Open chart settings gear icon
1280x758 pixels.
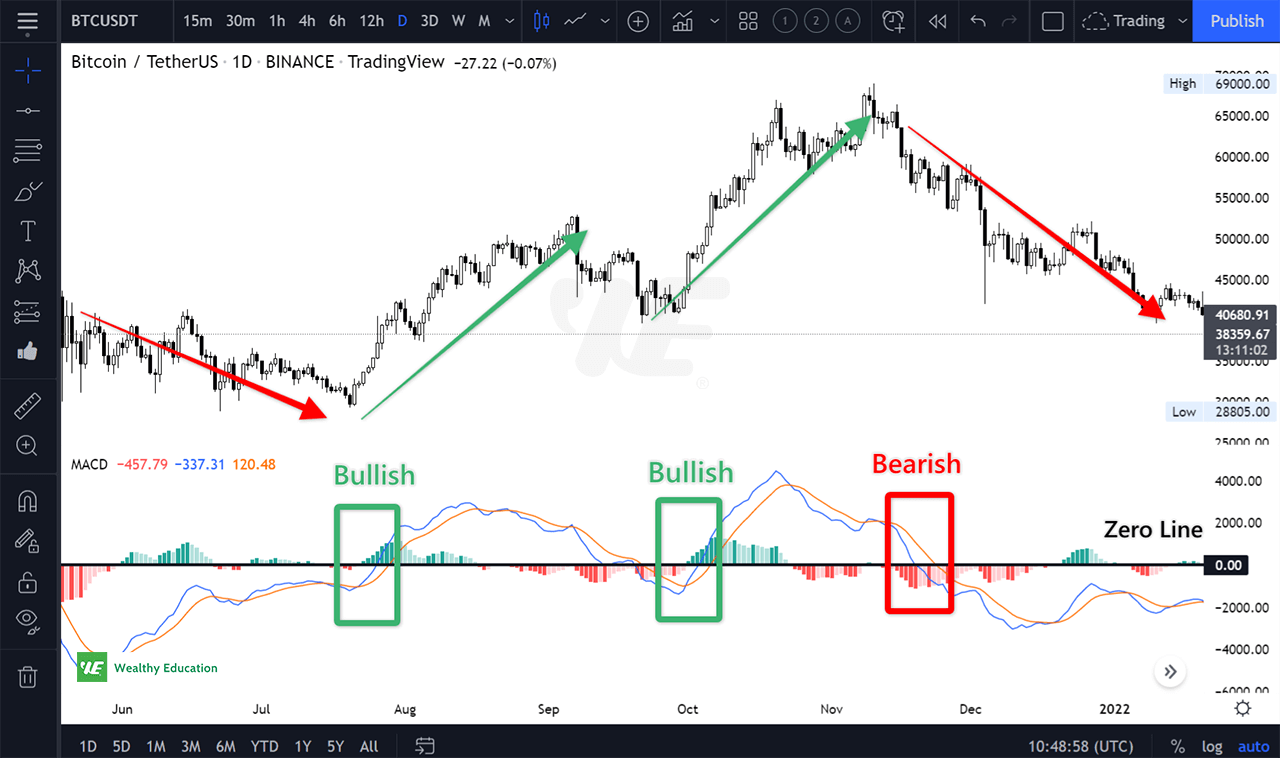(1243, 708)
